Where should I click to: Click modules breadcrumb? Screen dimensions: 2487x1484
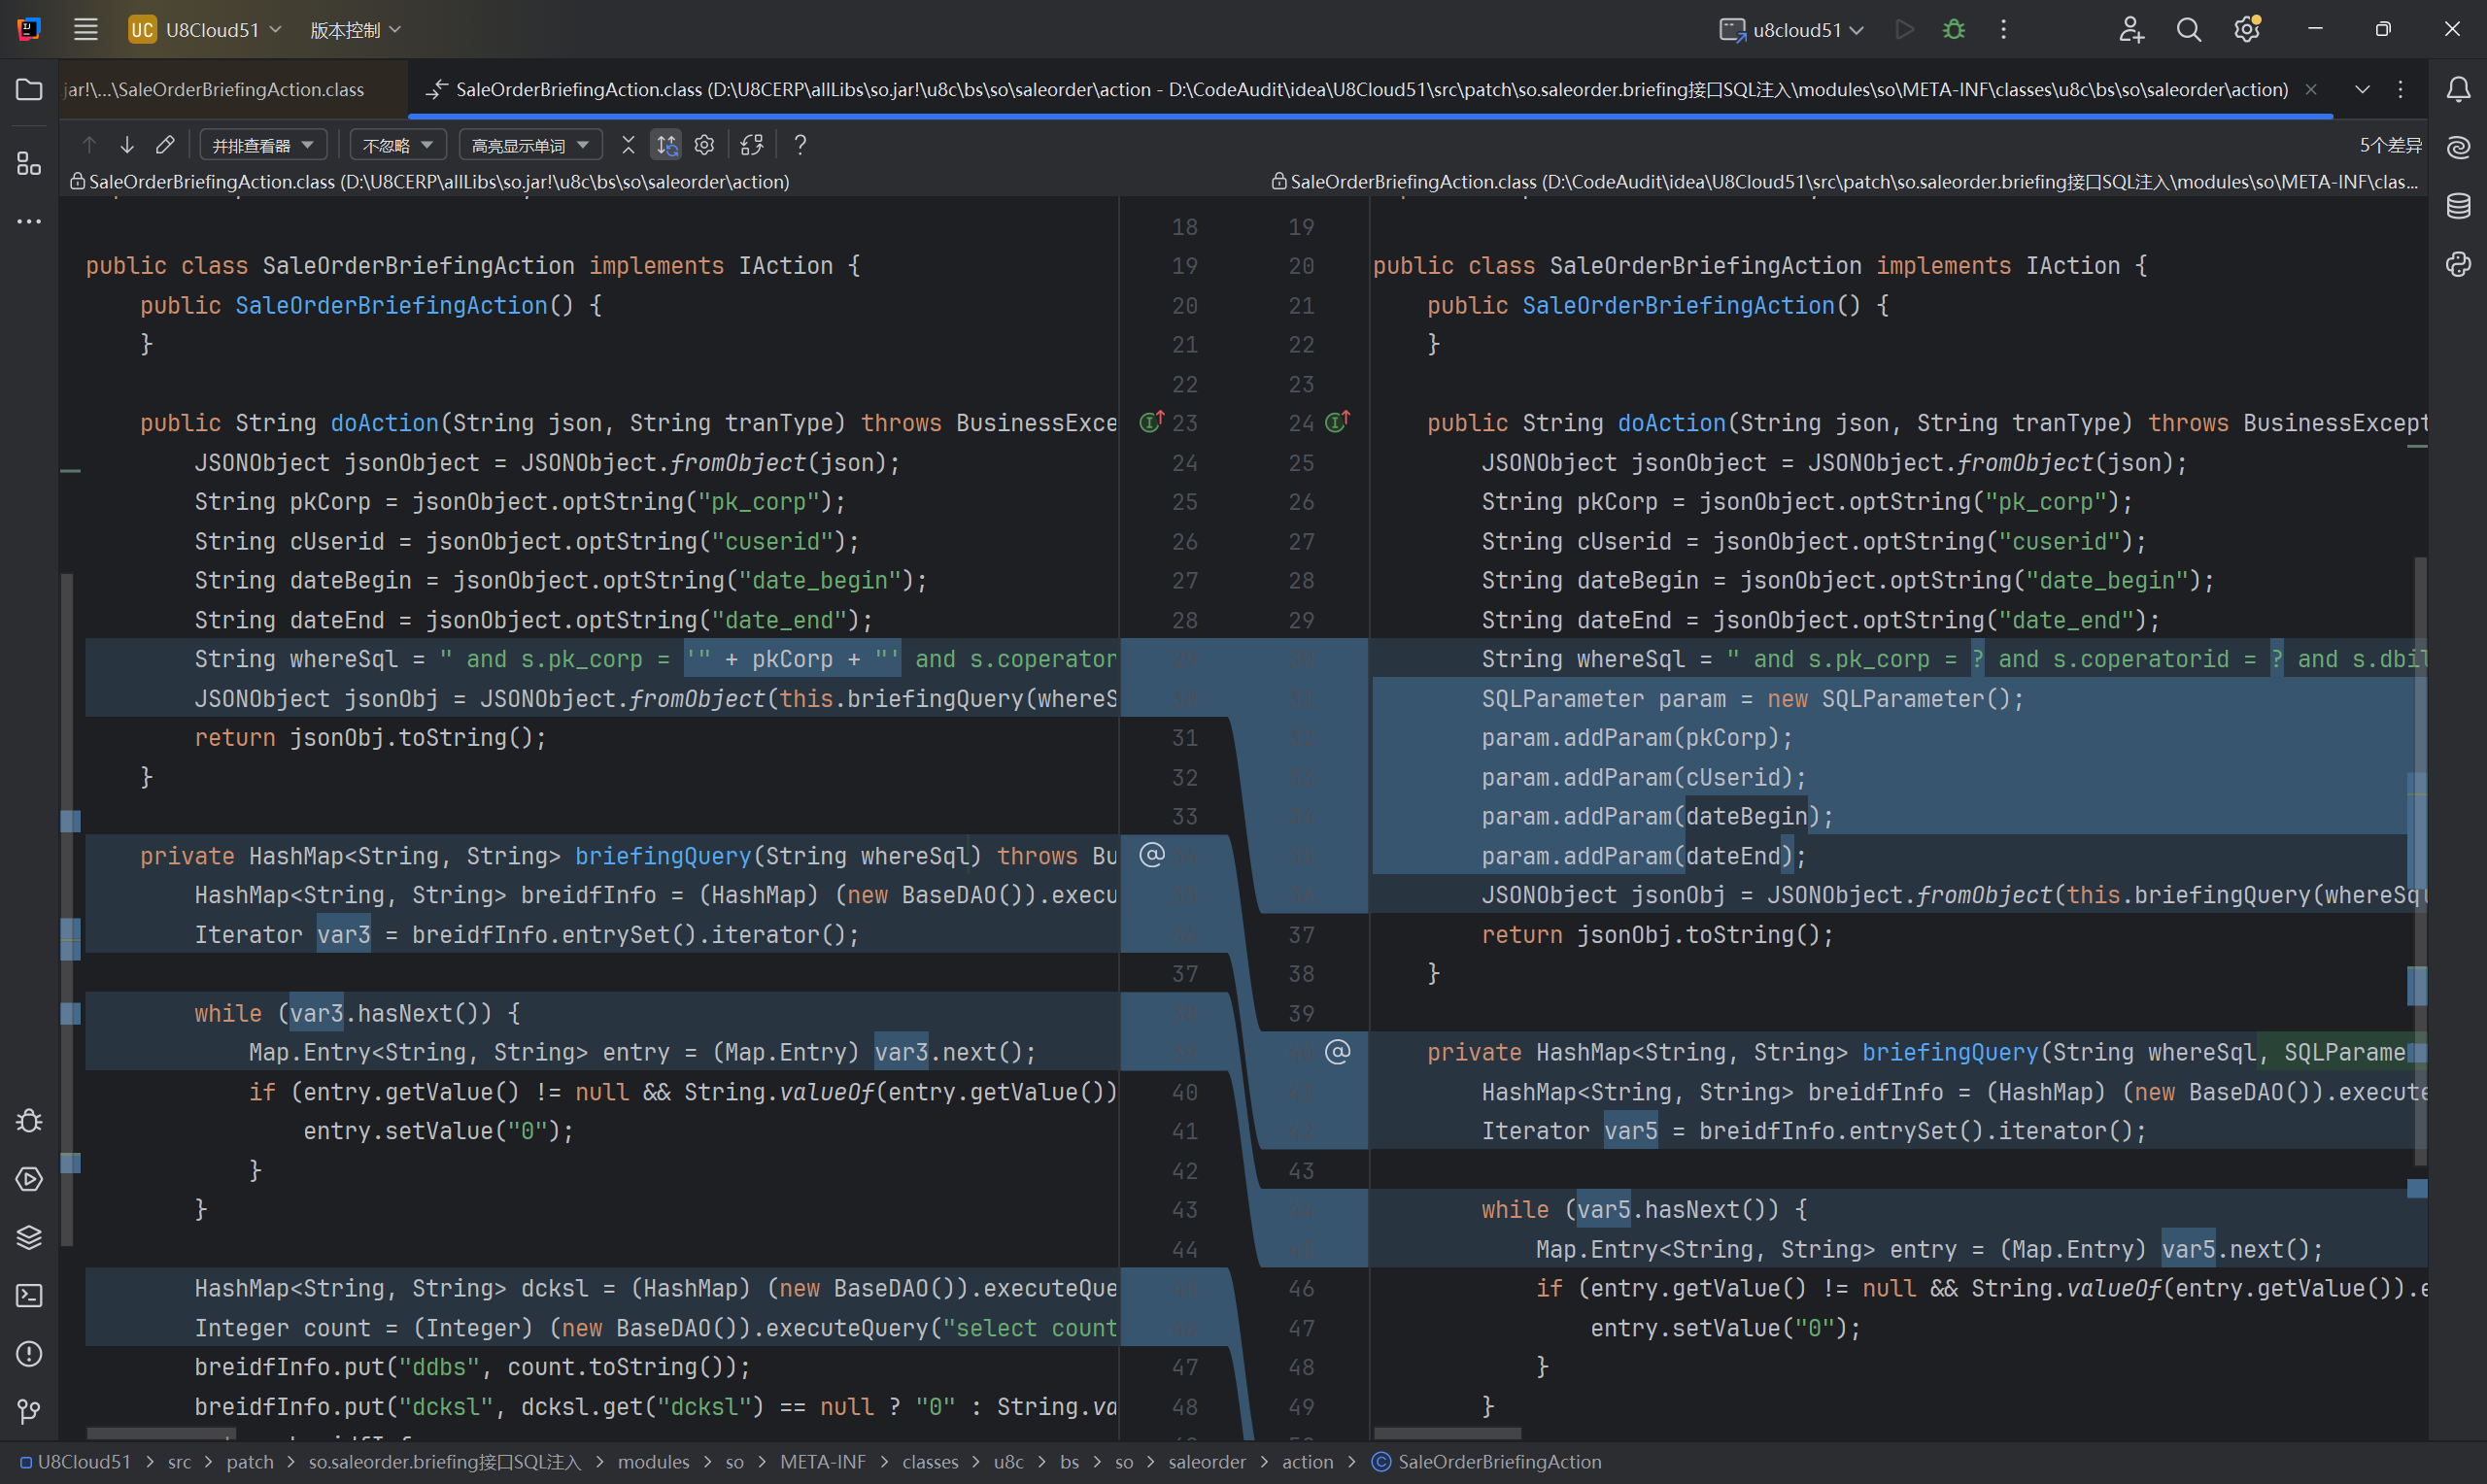point(653,1462)
